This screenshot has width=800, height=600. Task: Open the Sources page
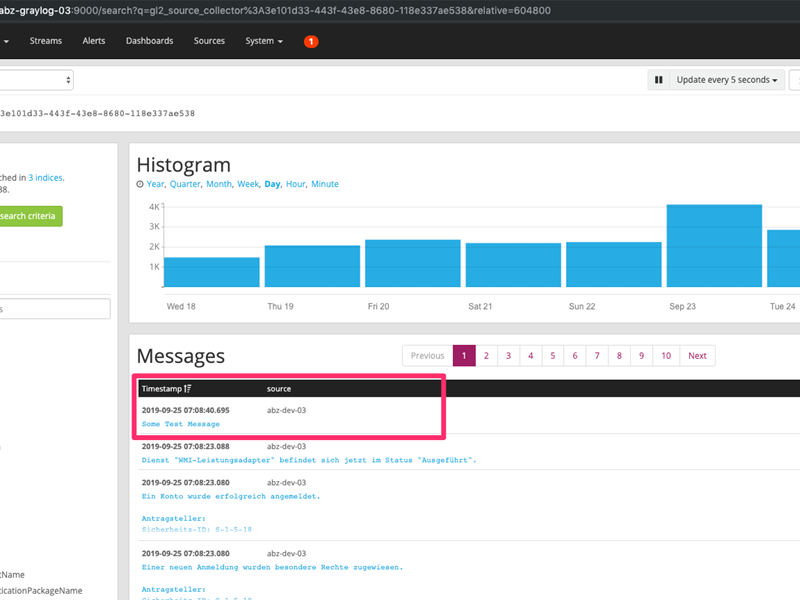[209, 41]
